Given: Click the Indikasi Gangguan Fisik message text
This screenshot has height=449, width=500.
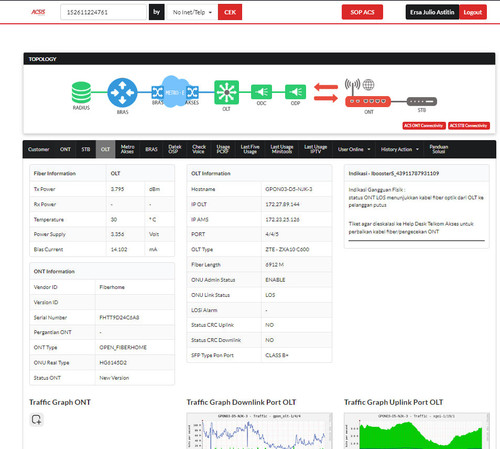Looking at the screenshot, I should click(416, 197).
